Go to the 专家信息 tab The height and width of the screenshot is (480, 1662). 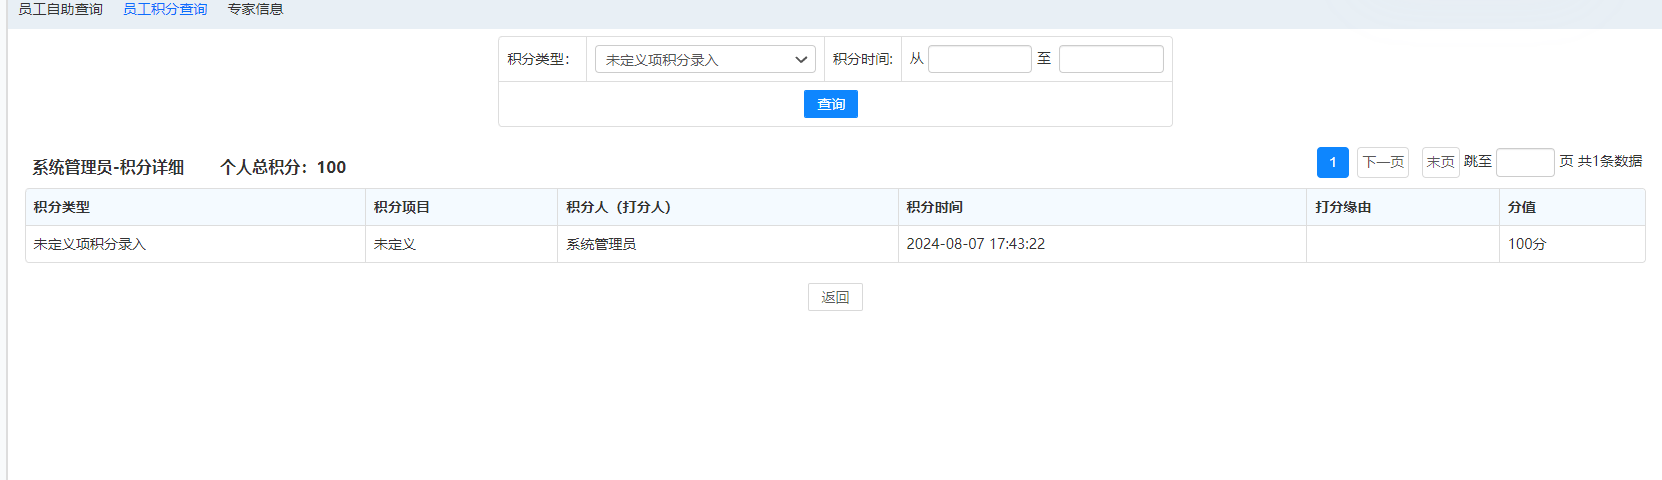(x=255, y=9)
